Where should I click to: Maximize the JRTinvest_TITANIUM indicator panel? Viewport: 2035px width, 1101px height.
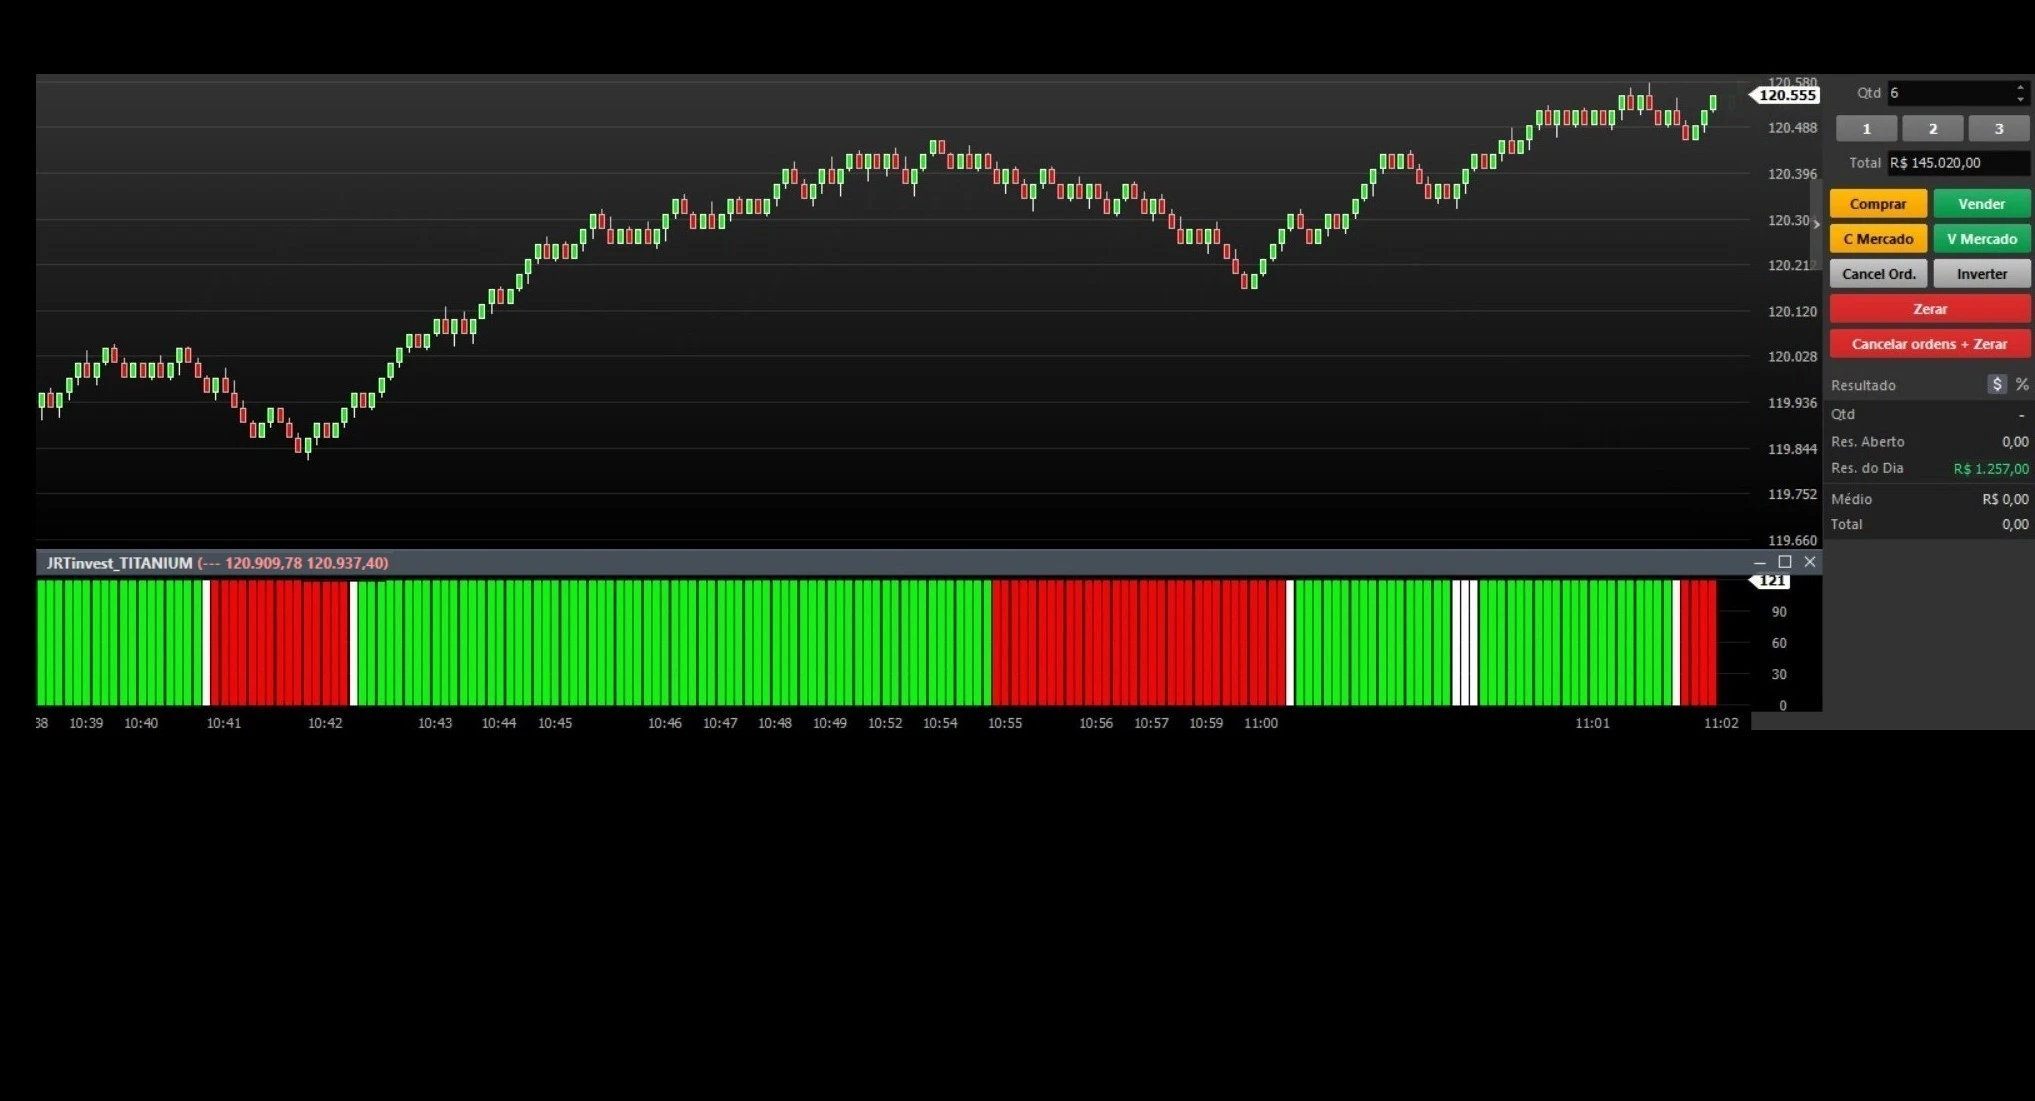pos(1784,562)
